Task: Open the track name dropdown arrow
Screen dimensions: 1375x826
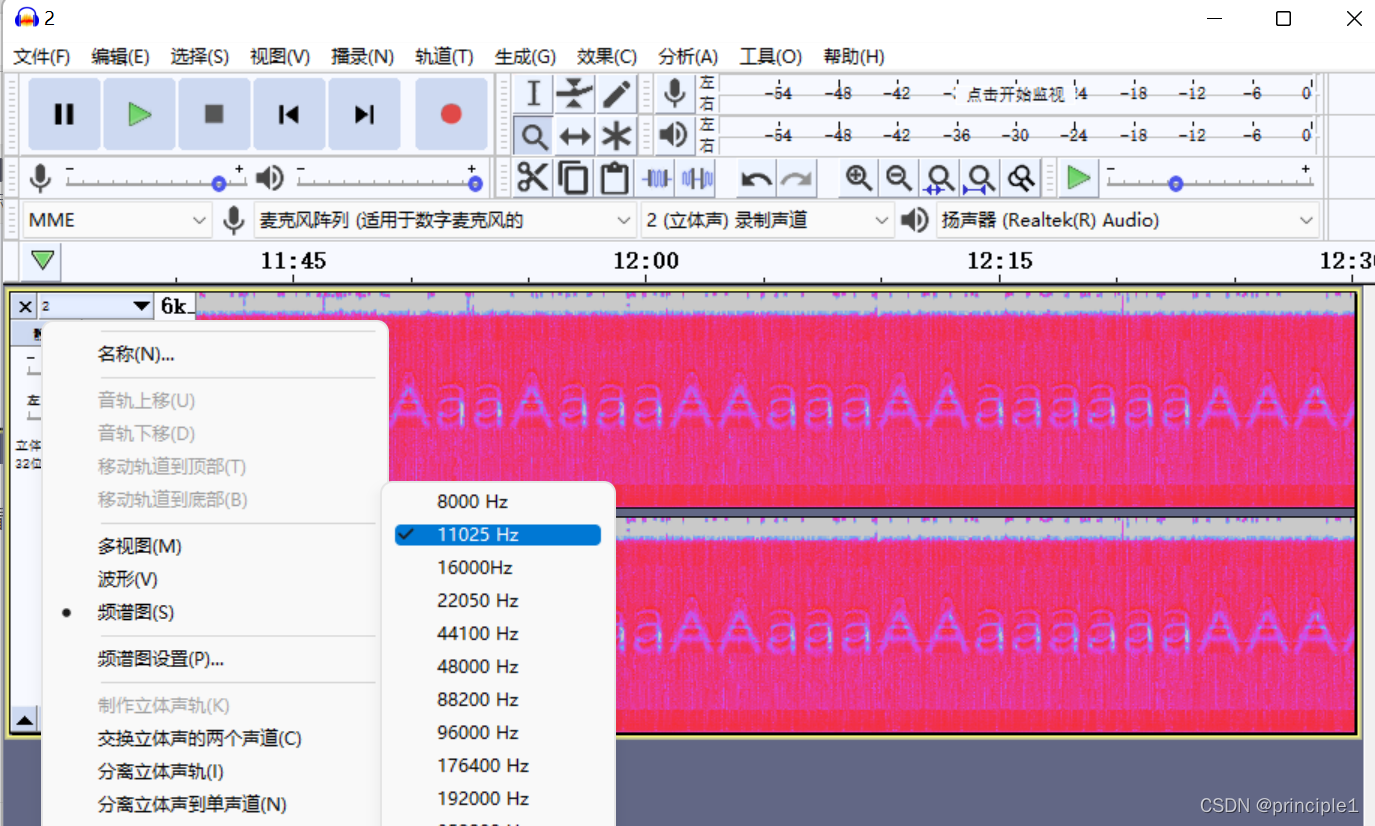Action: [140, 306]
